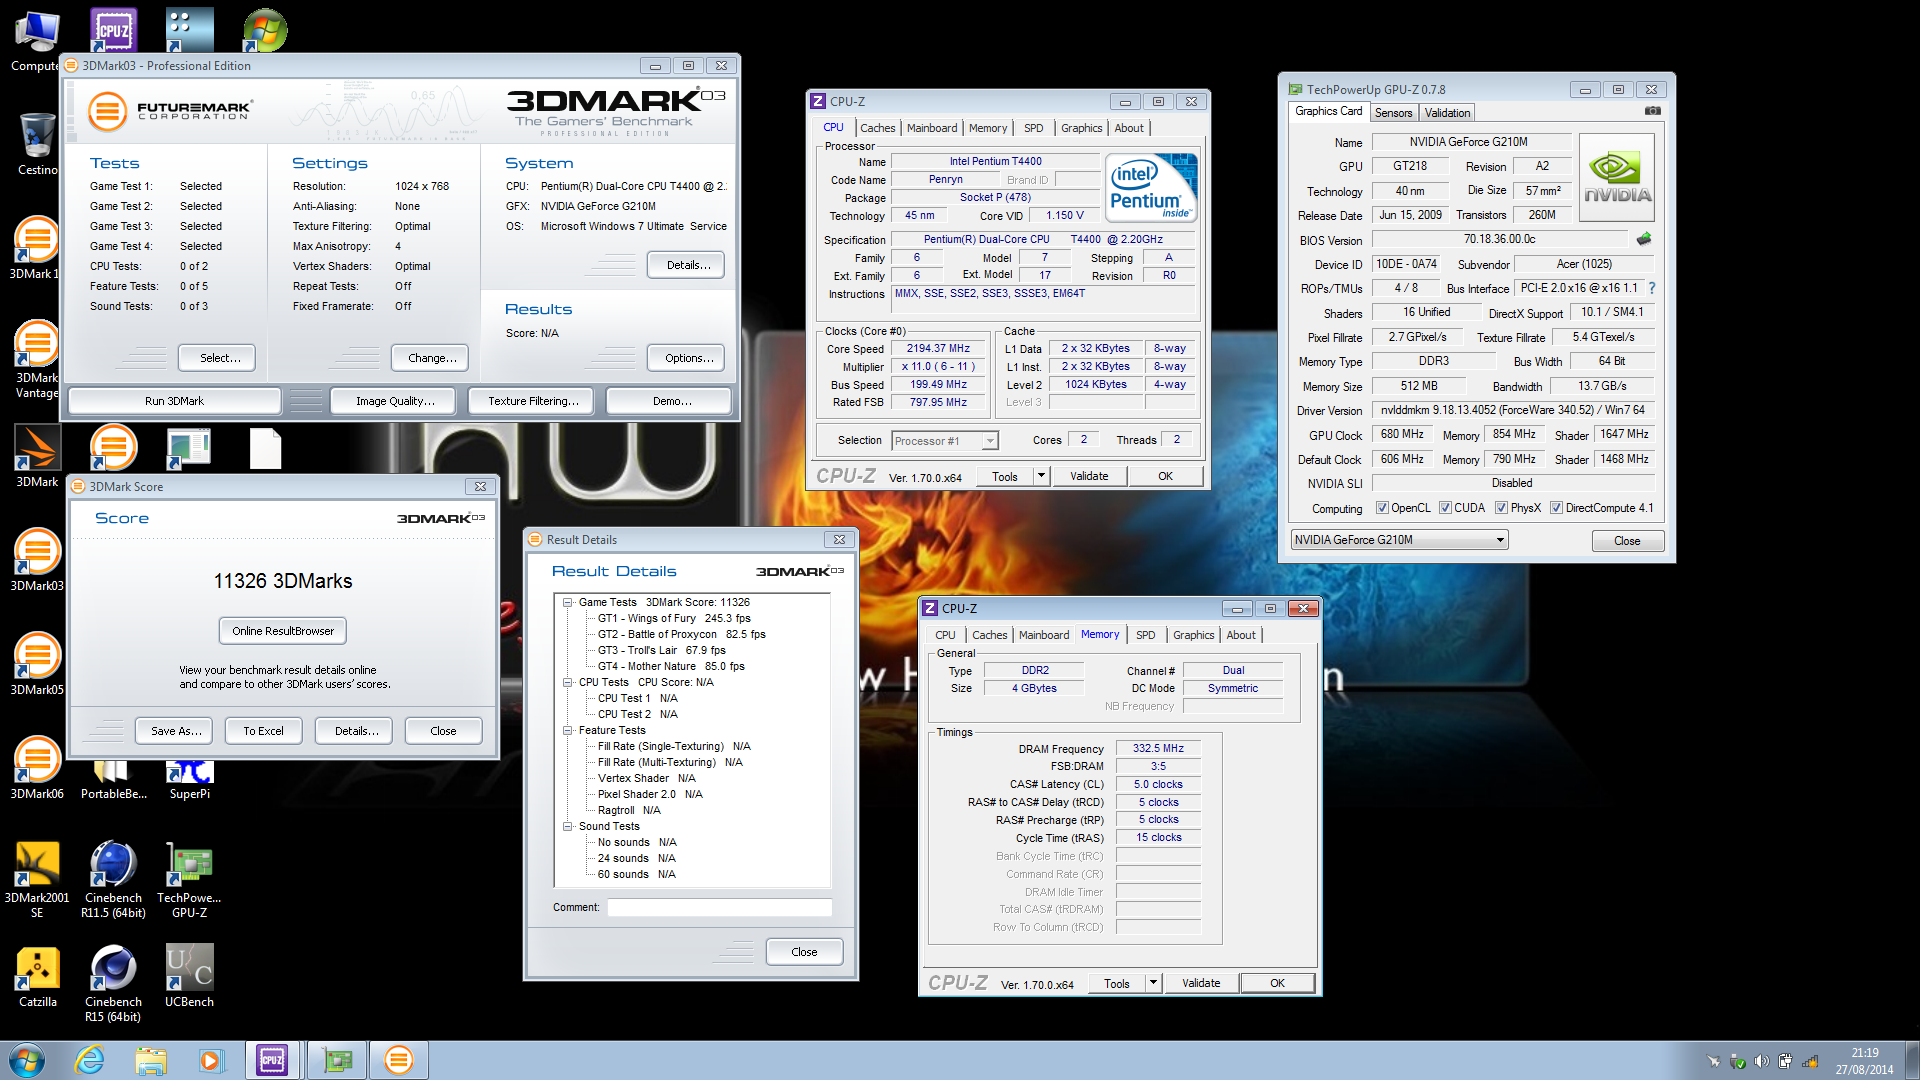Image resolution: width=1920 pixels, height=1080 pixels.
Task: Click the clock in system tray
Action: tap(1864, 1061)
